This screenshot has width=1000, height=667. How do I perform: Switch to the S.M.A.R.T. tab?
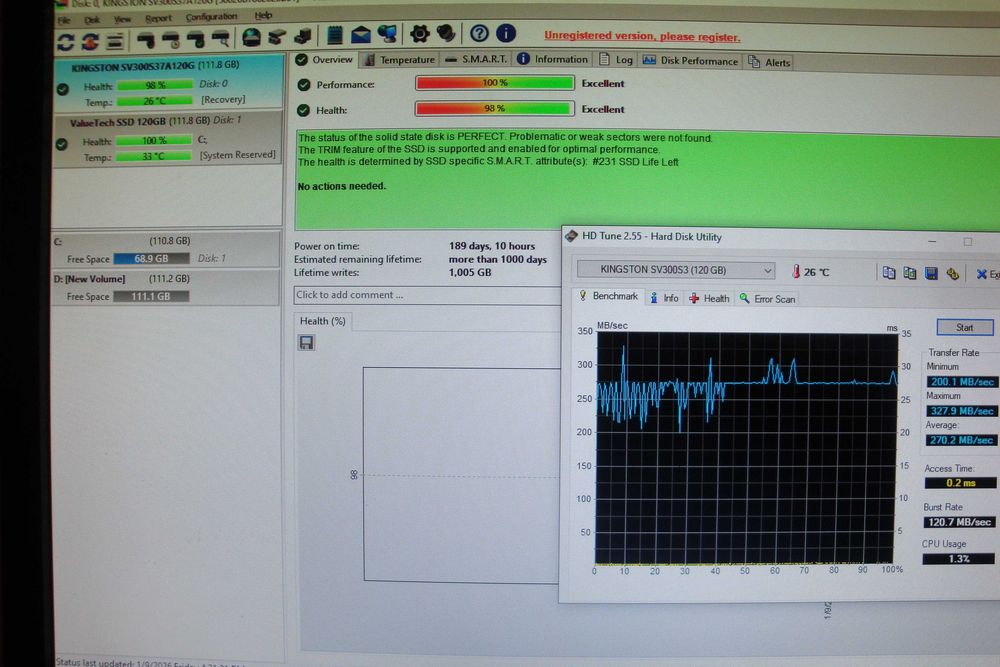476,59
